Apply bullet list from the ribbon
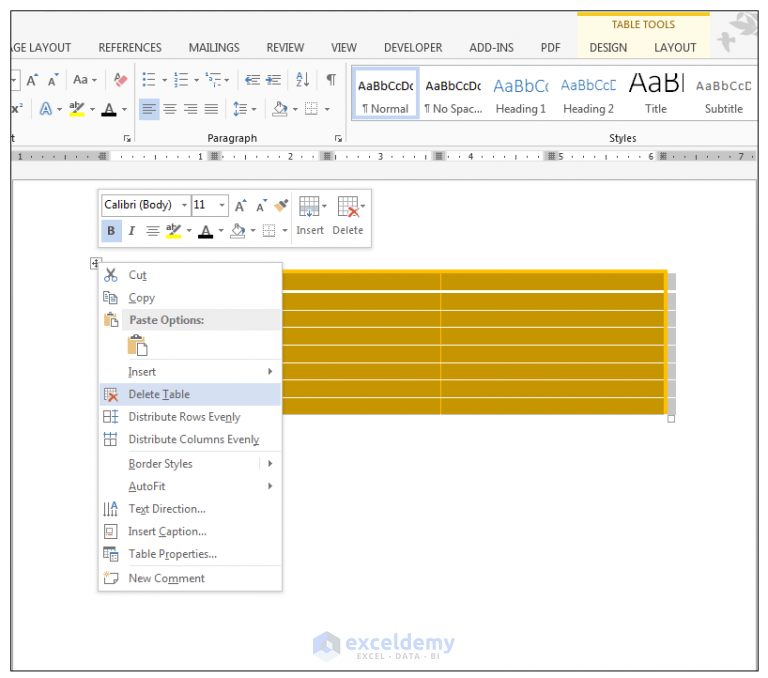This screenshot has width=768, height=678. [x=148, y=79]
